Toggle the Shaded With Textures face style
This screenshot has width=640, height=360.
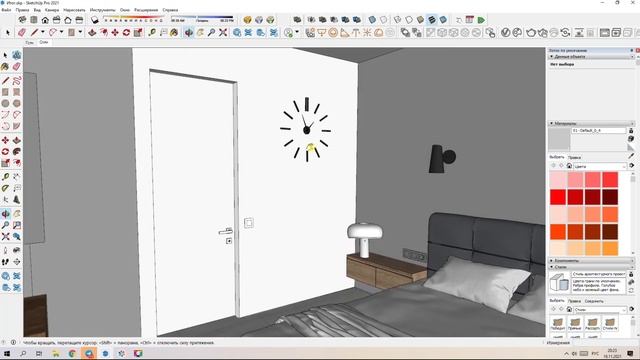(432, 20)
